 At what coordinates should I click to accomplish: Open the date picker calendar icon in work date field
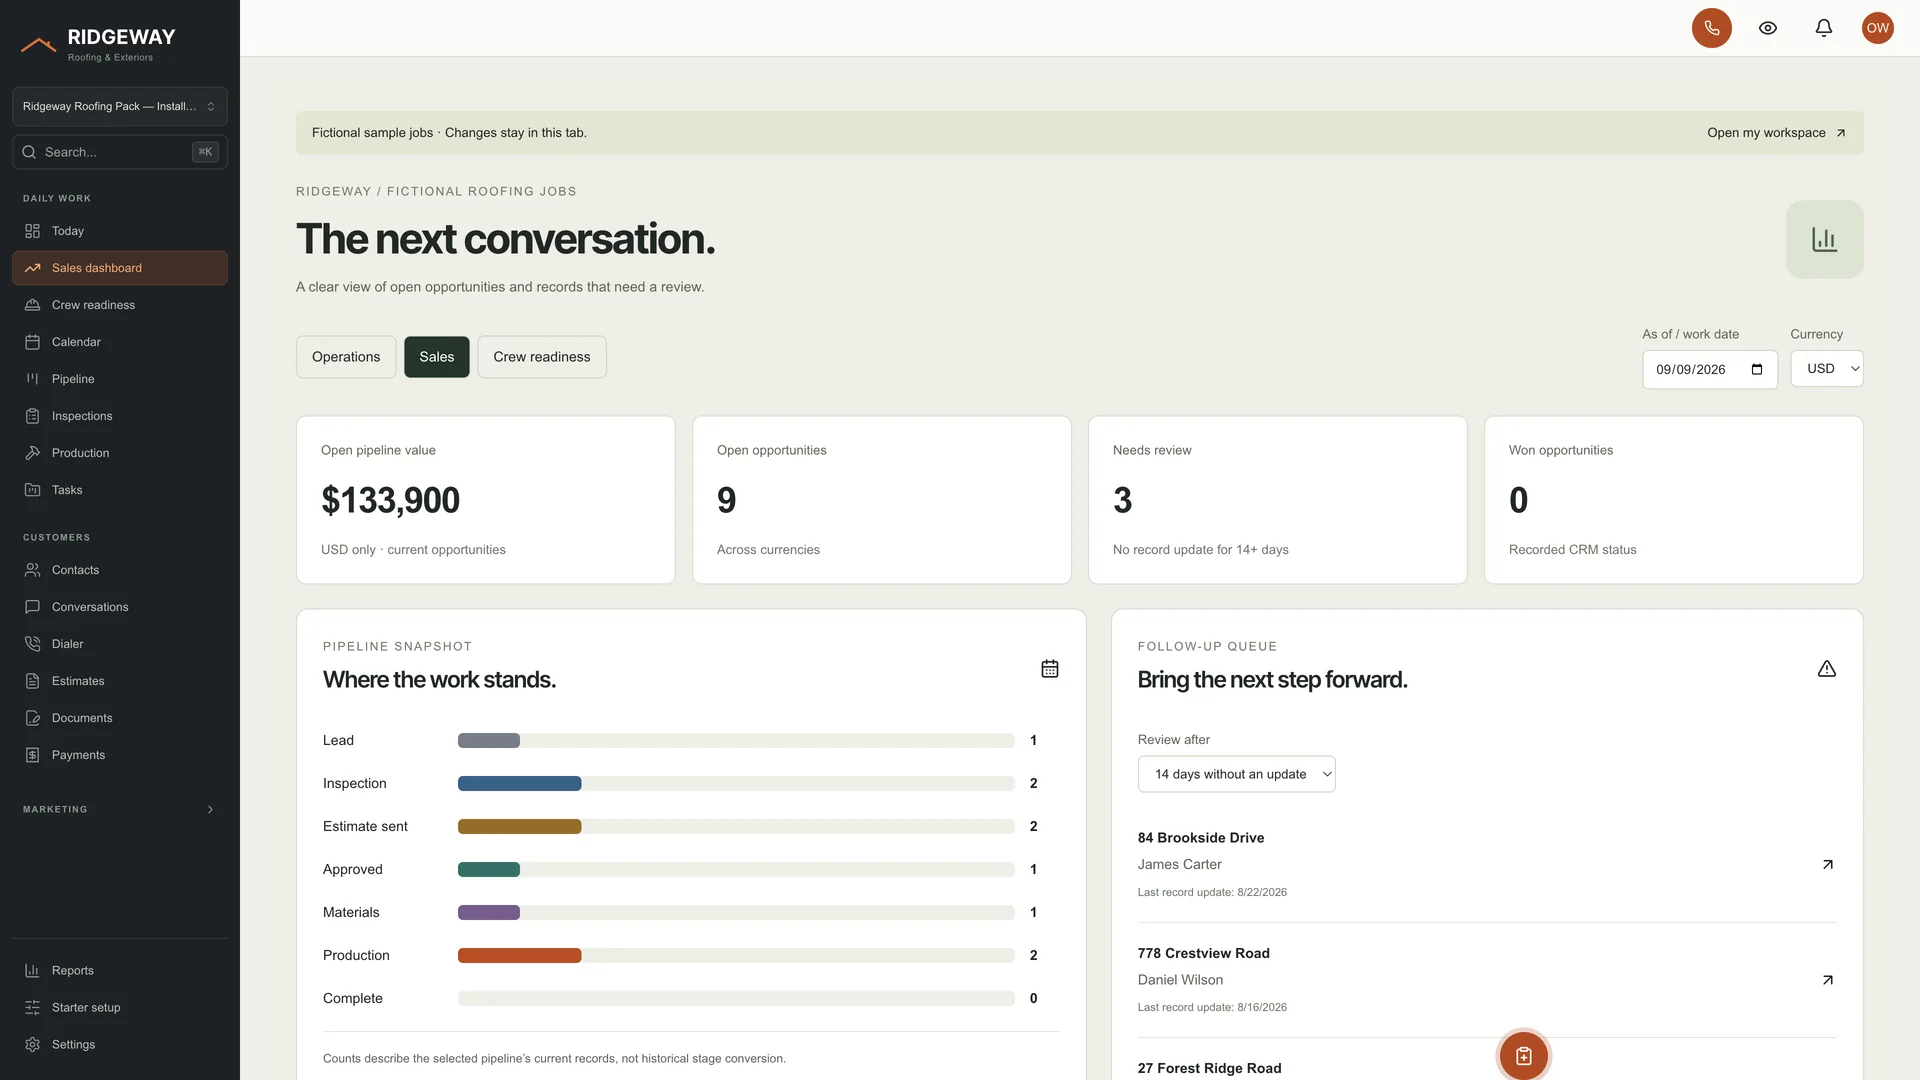tap(1757, 370)
